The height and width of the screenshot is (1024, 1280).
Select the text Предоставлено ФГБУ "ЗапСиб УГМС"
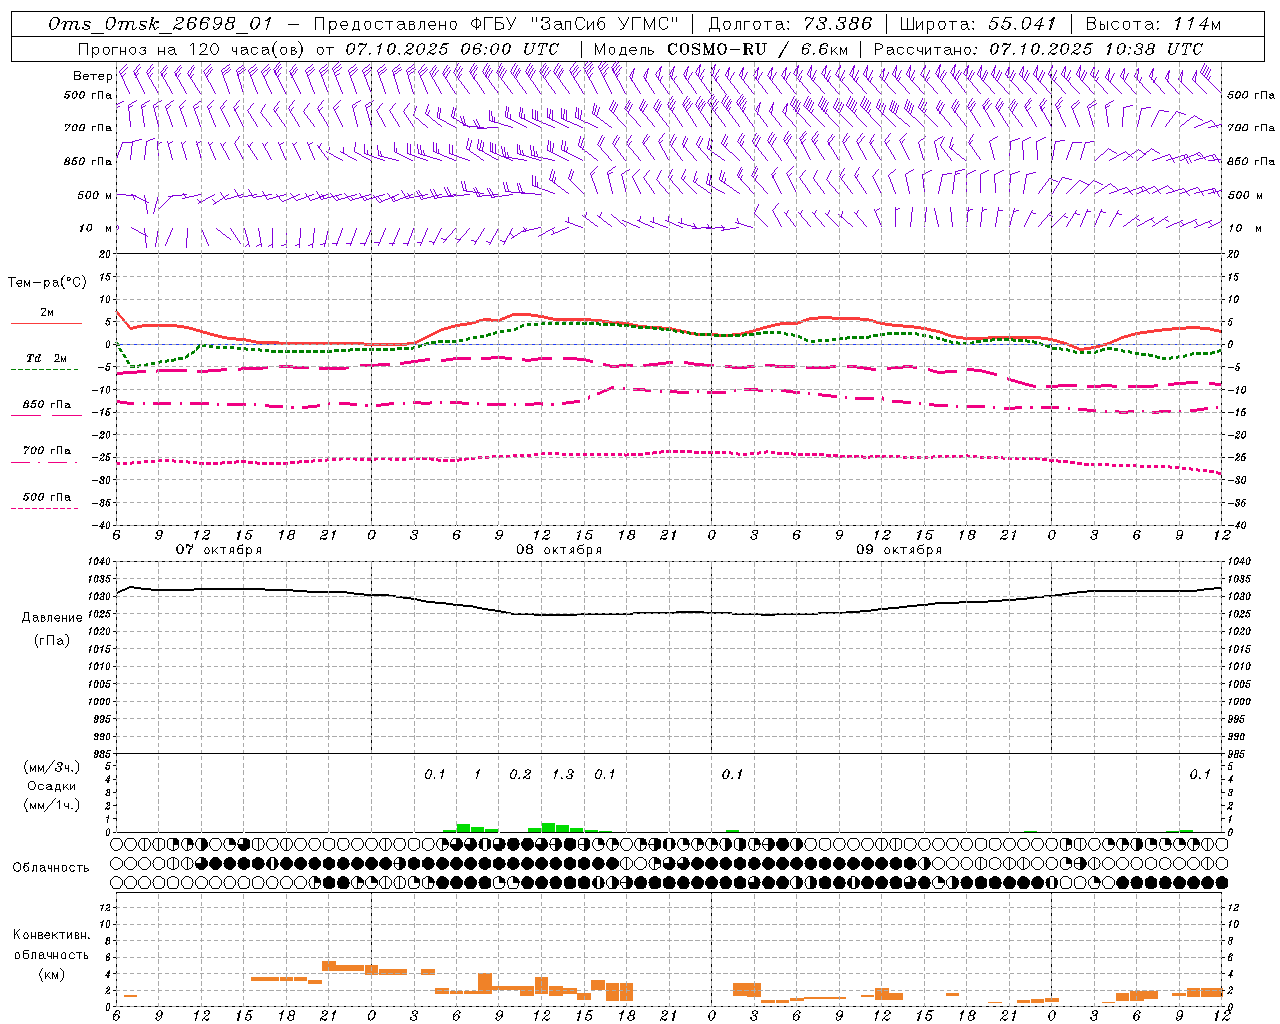(496, 24)
